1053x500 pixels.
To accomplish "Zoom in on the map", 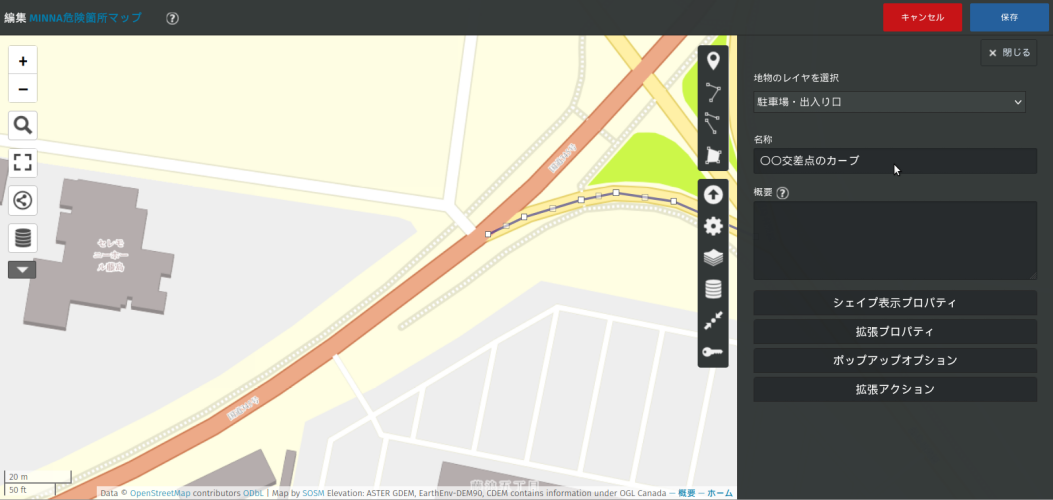I will [23, 61].
